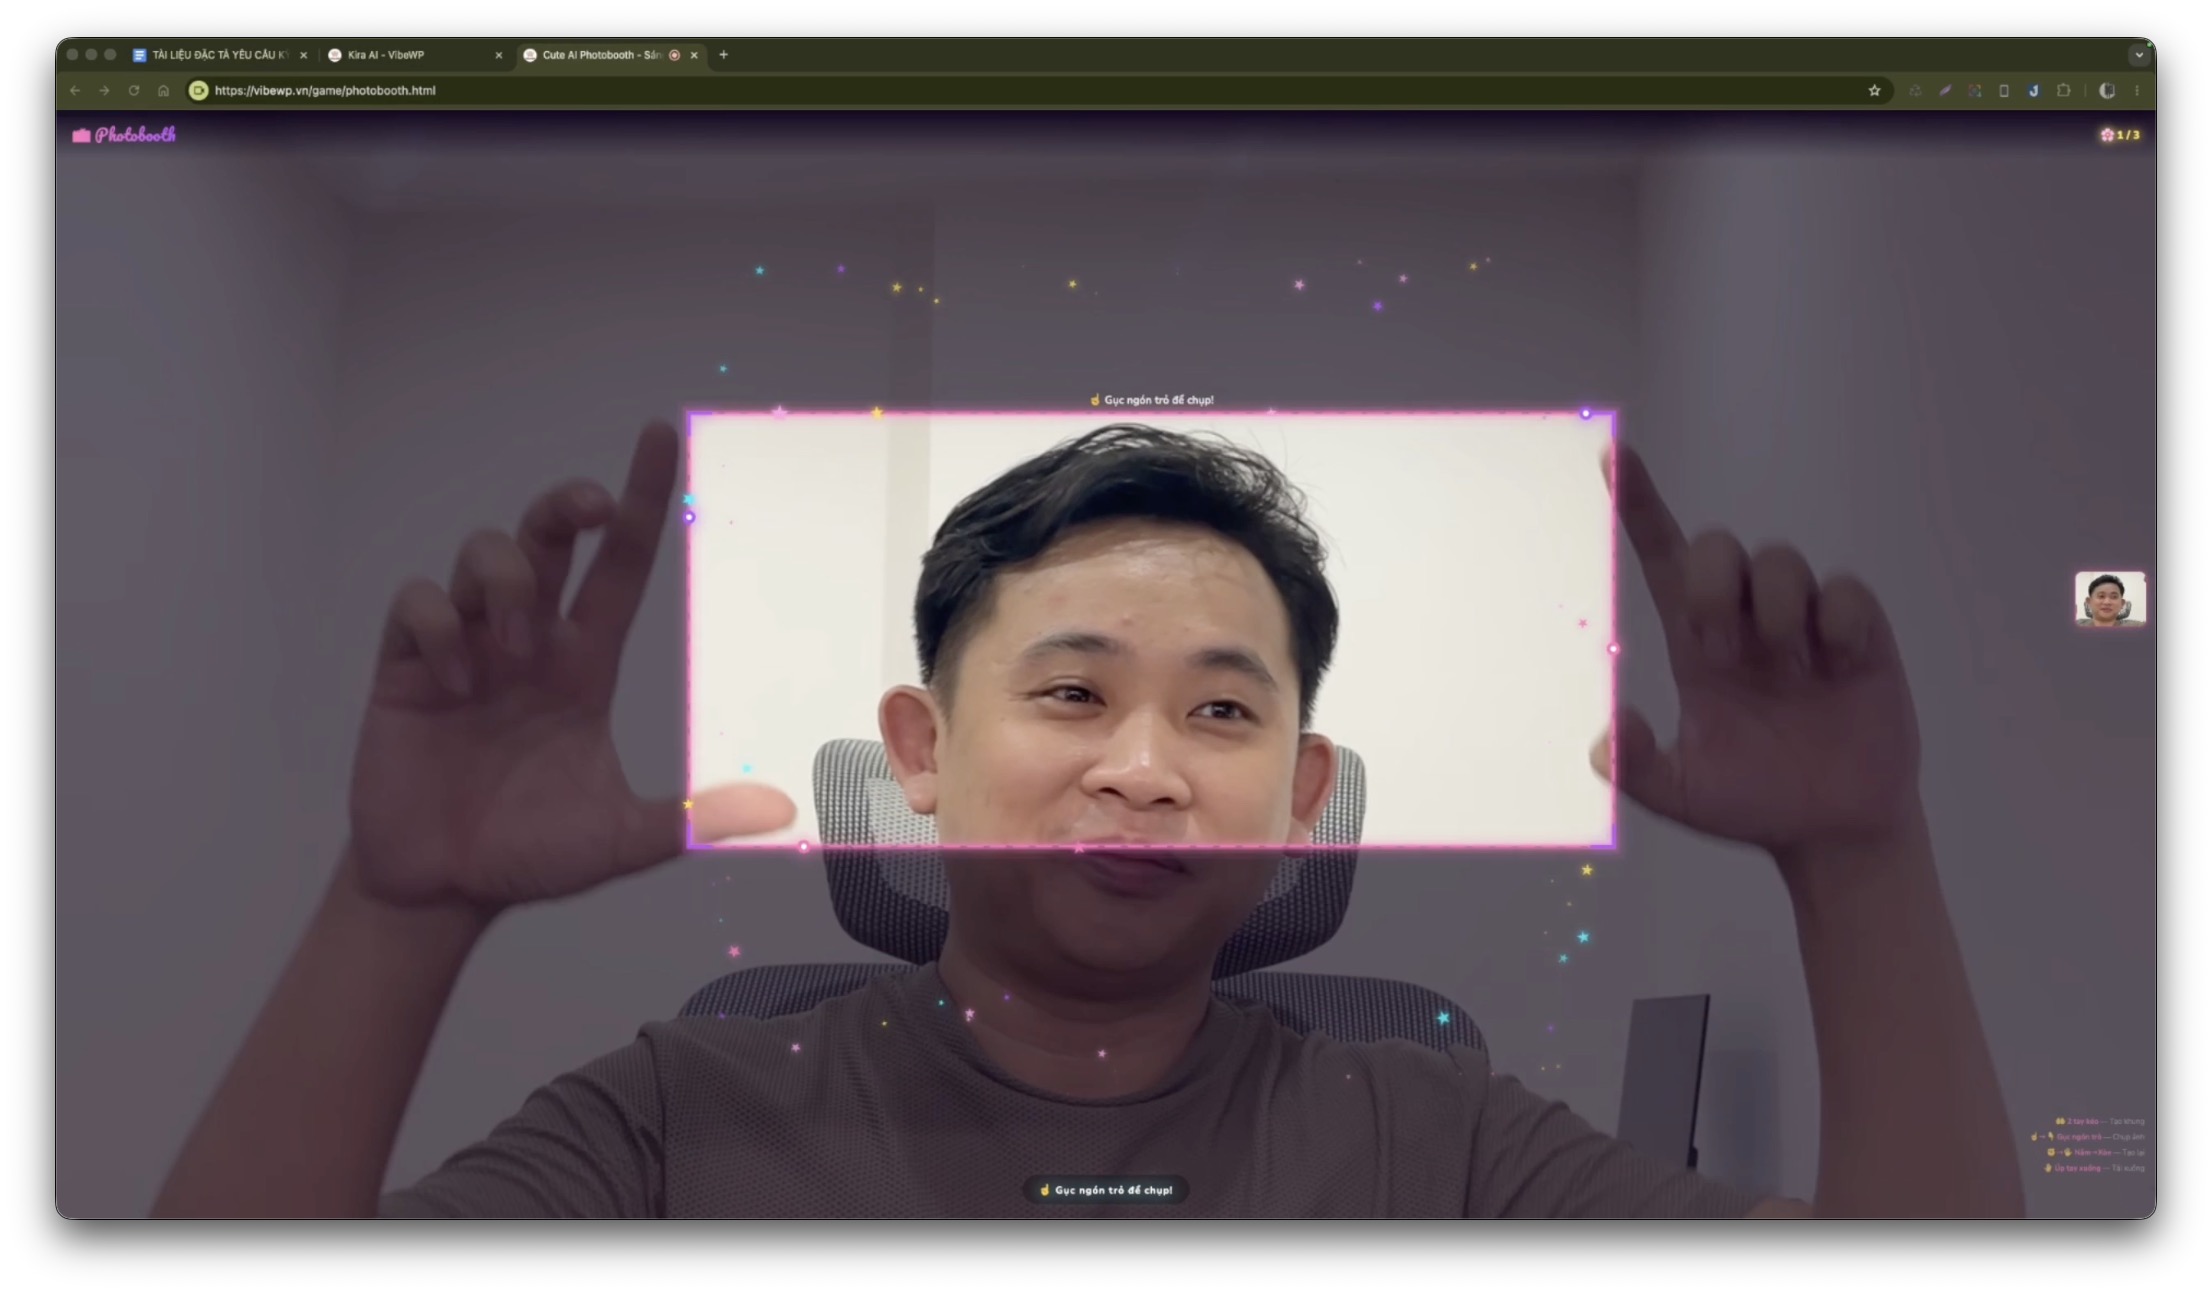Open the blue J extension icon
2212x1293 pixels.
2033,90
